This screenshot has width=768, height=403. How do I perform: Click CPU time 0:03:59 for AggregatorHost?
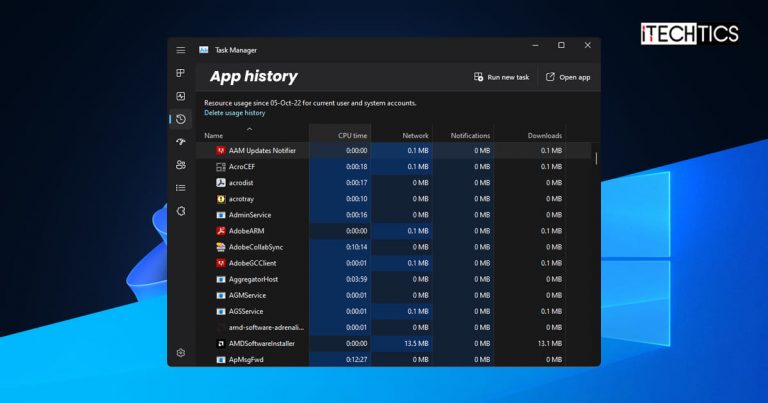[356, 279]
